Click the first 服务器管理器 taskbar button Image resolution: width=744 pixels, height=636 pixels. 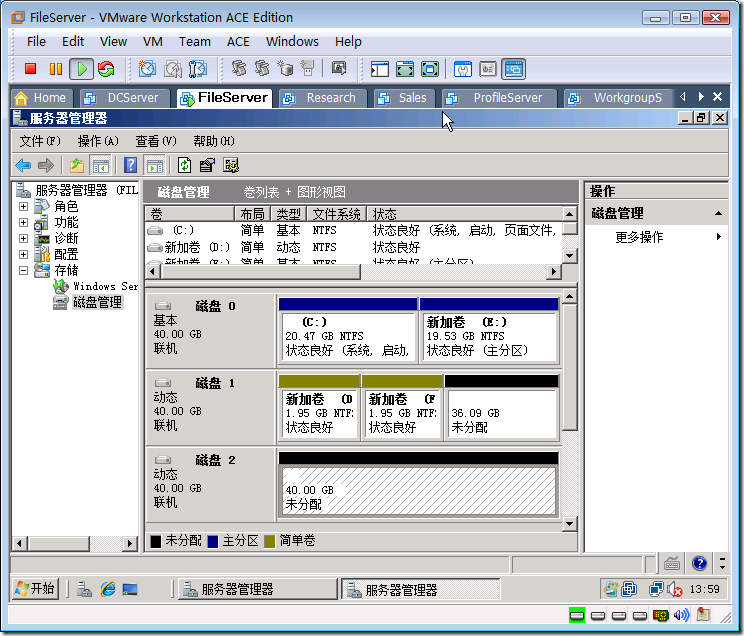click(258, 589)
